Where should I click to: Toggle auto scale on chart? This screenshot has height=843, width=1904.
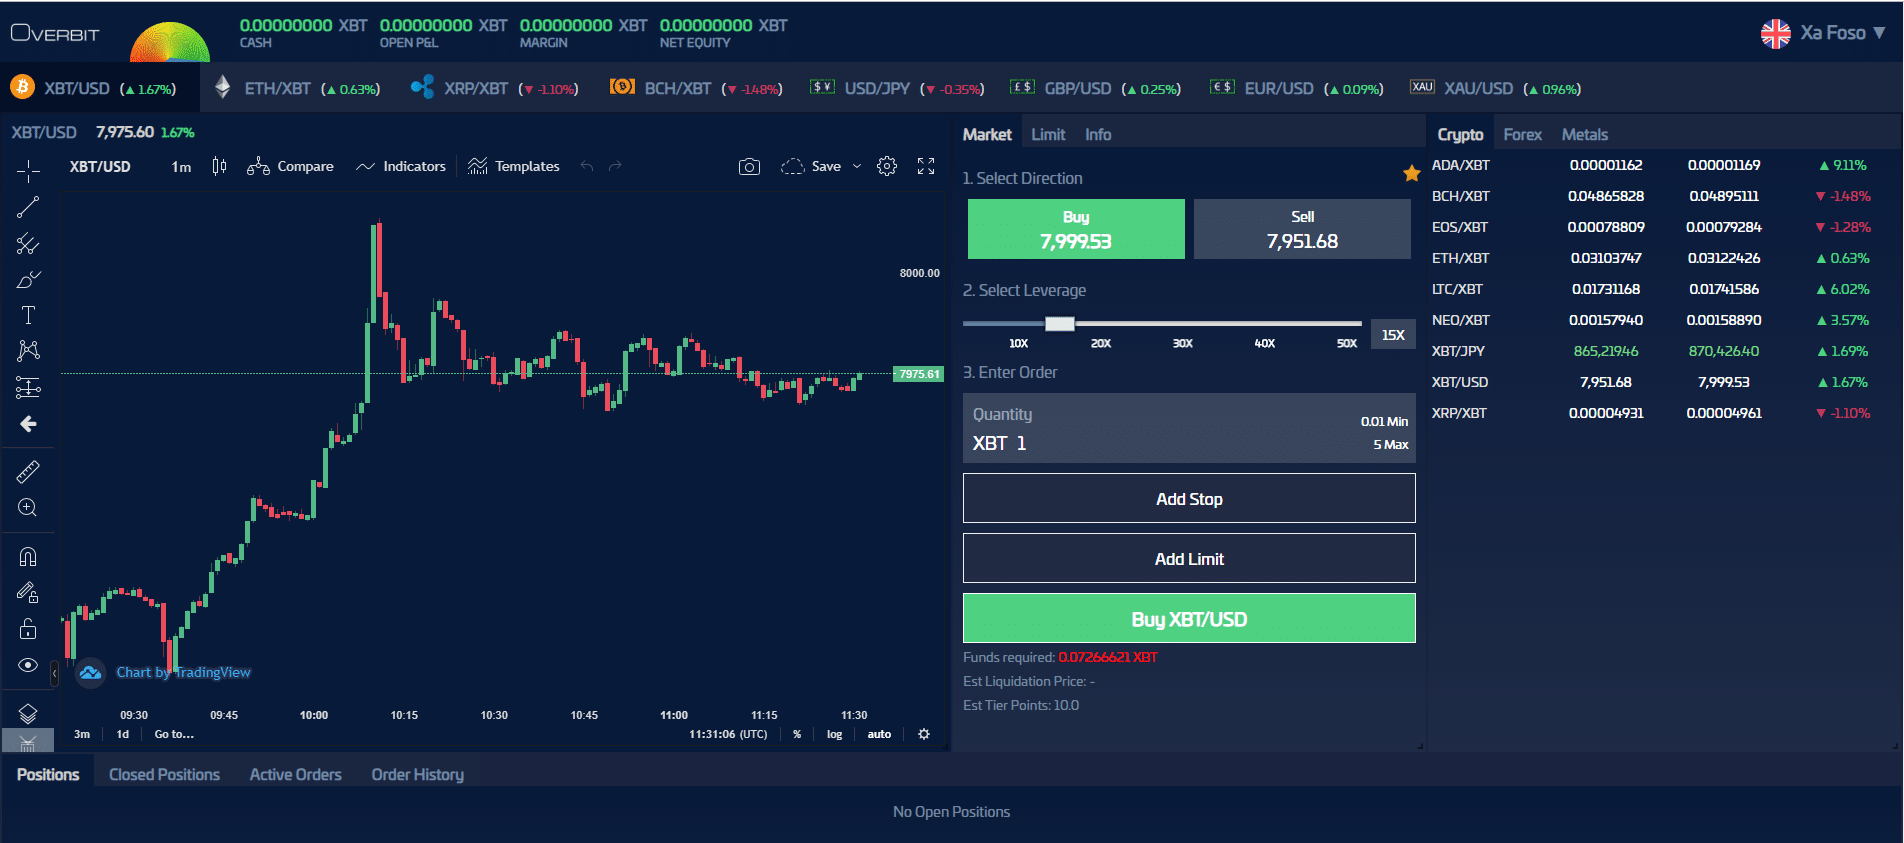click(x=879, y=734)
